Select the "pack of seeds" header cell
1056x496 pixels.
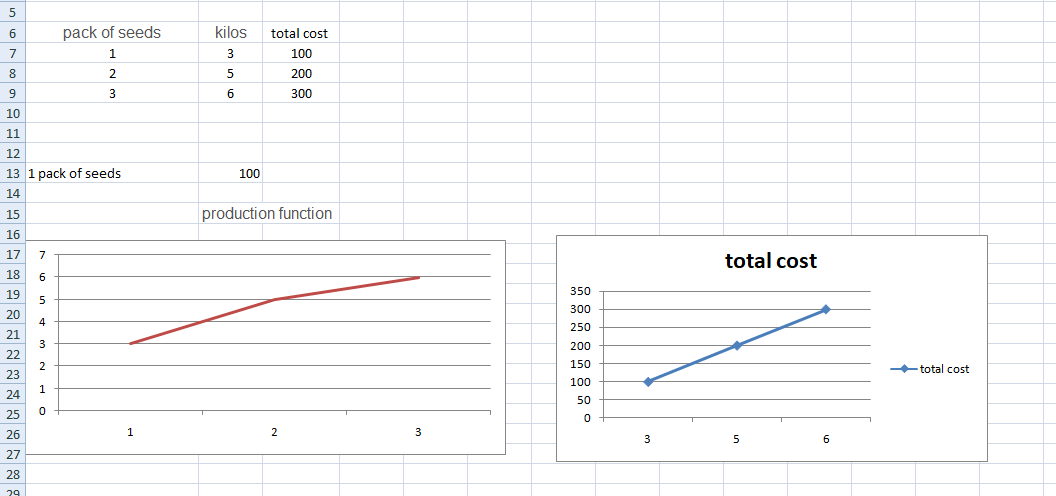coord(112,33)
